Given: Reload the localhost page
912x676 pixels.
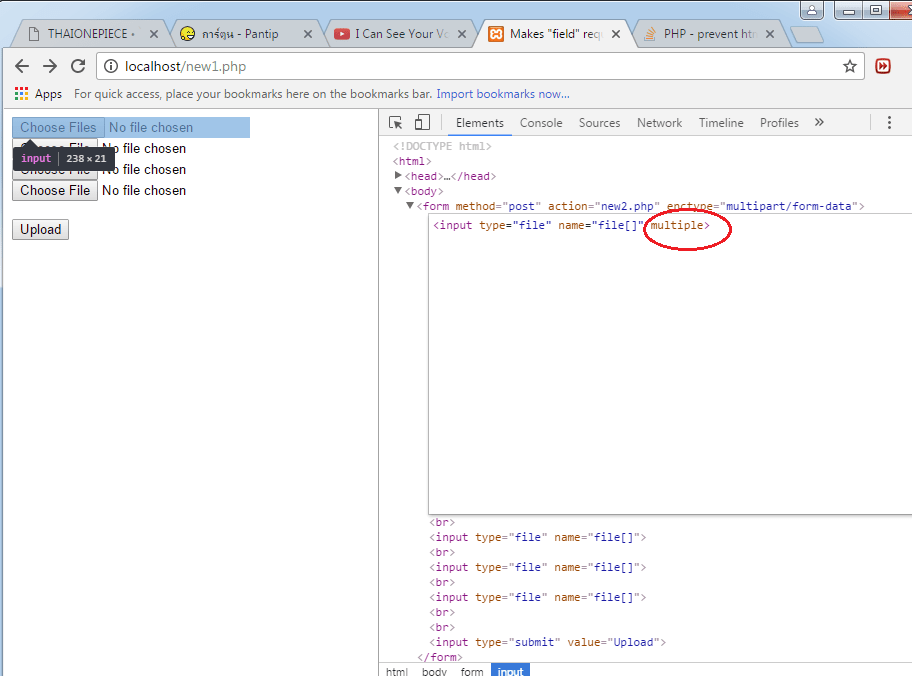Looking at the screenshot, I should click(x=78, y=67).
